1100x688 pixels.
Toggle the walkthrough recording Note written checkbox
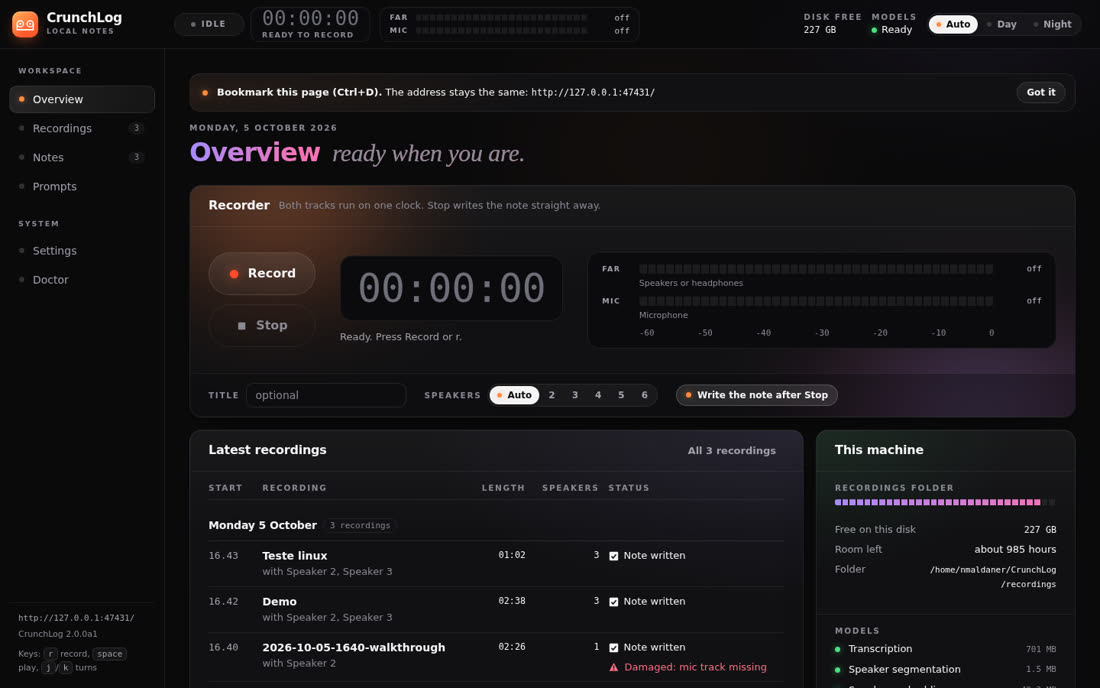point(614,648)
